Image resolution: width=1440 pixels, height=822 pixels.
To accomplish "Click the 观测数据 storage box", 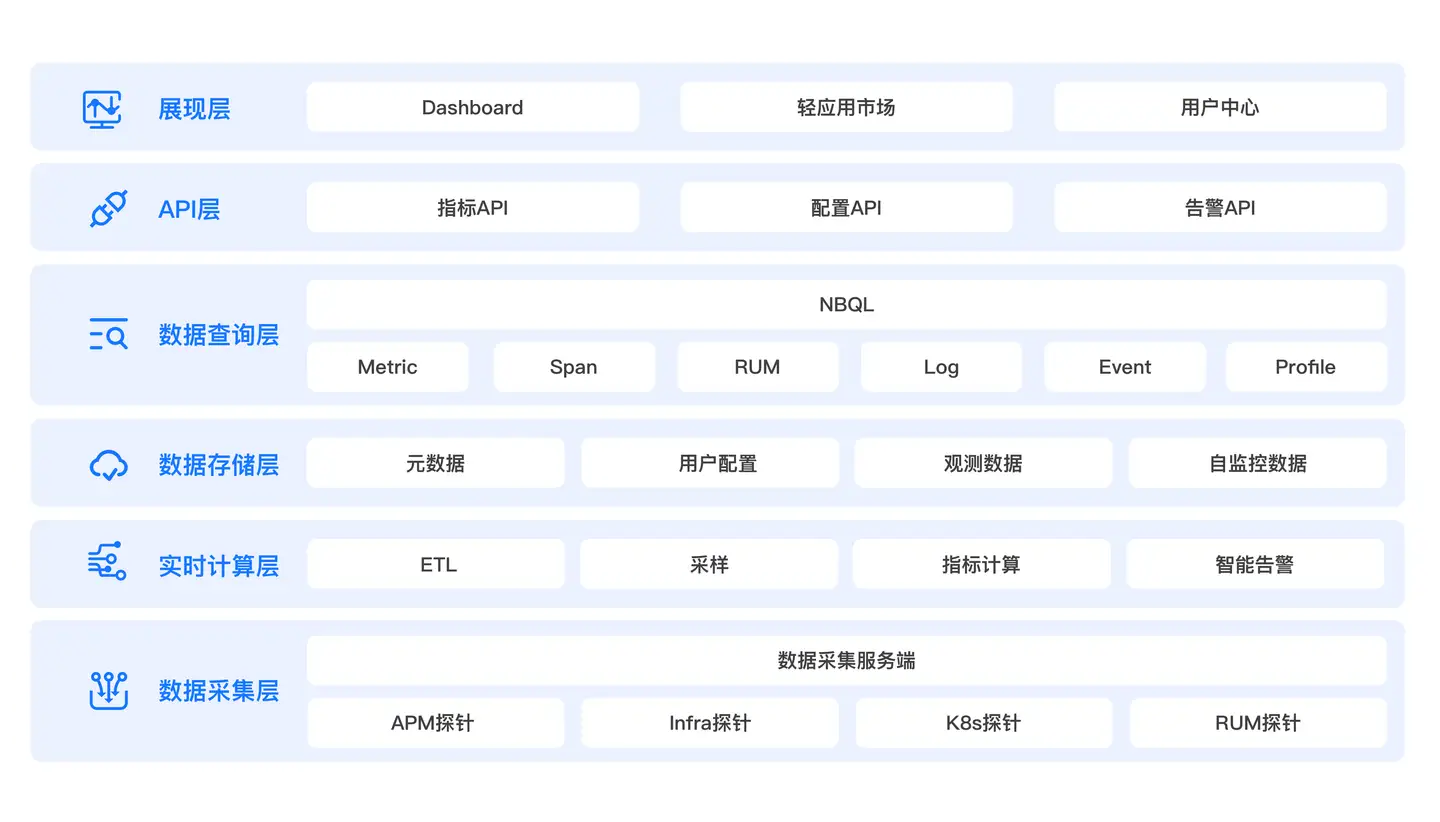I will pyautogui.click(x=982, y=464).
